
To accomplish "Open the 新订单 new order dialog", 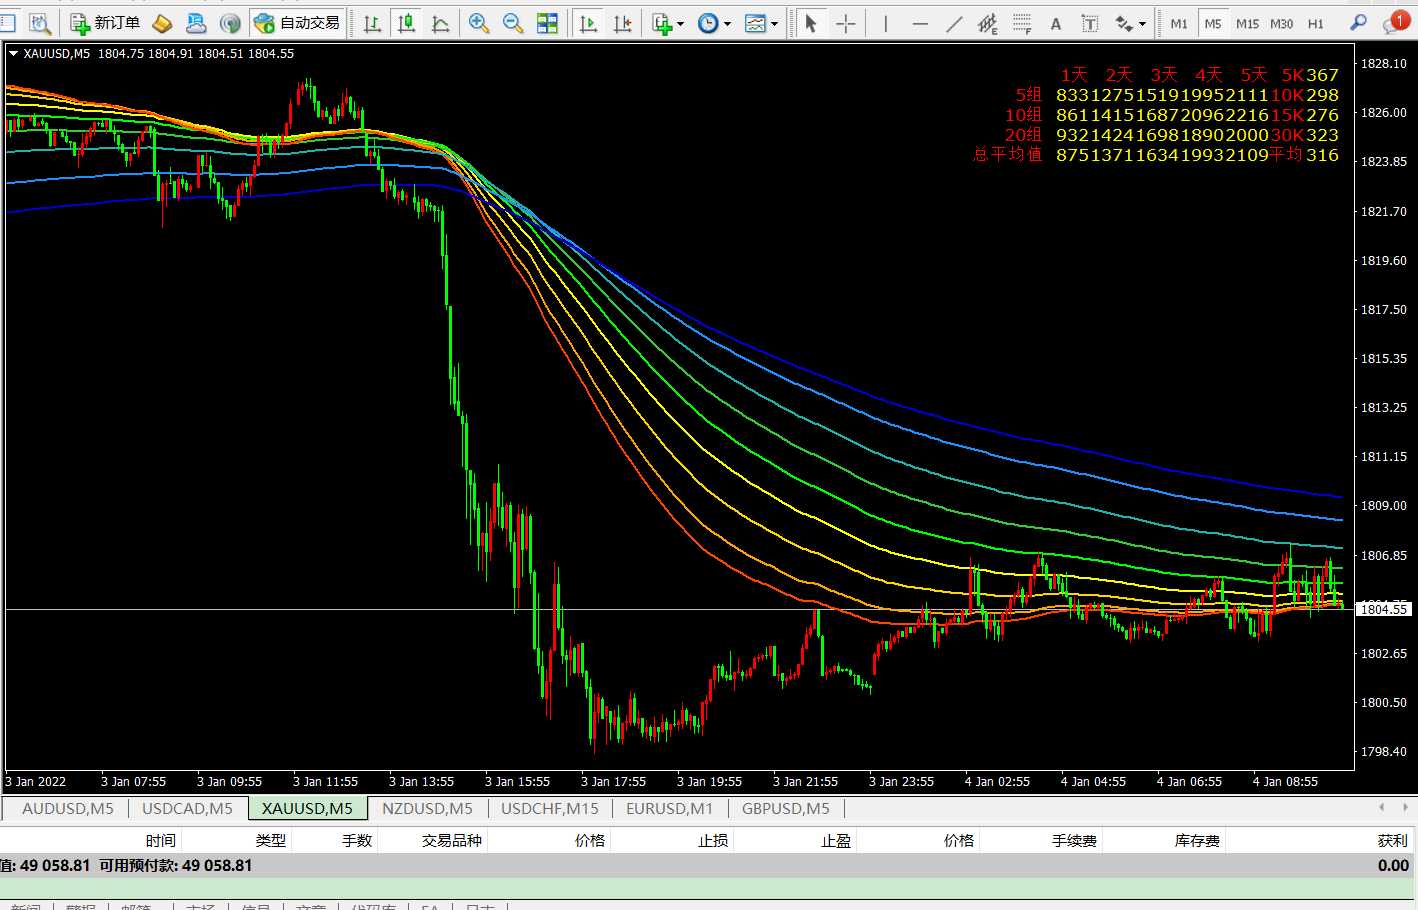I will pos(105,23).
